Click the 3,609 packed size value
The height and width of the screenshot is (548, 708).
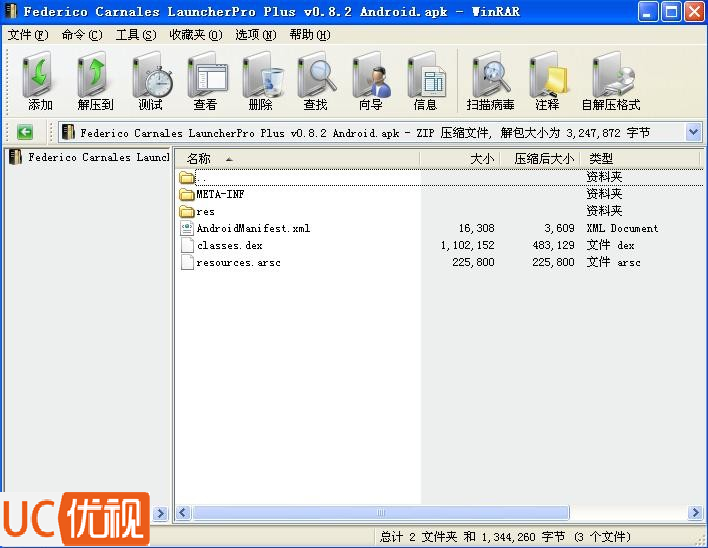click(559, 228)
